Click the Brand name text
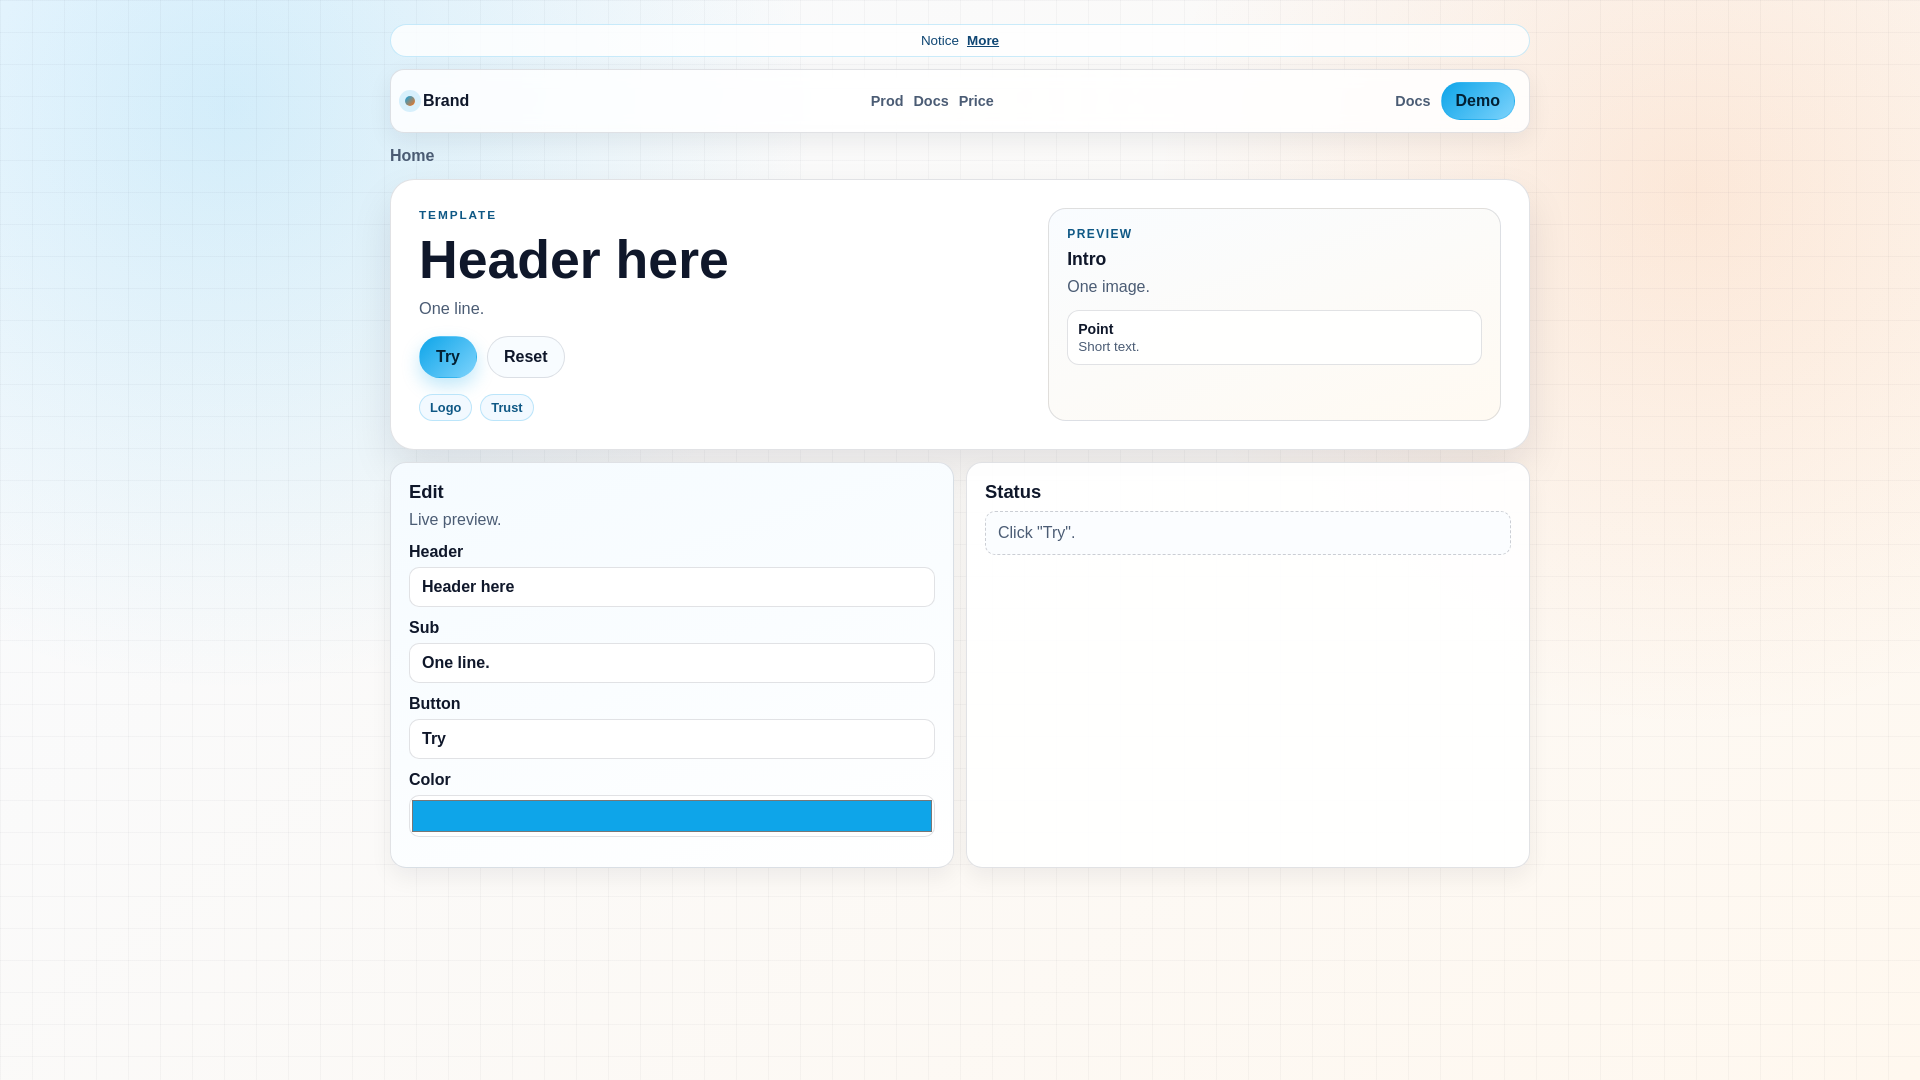 (x=446, y=101)
